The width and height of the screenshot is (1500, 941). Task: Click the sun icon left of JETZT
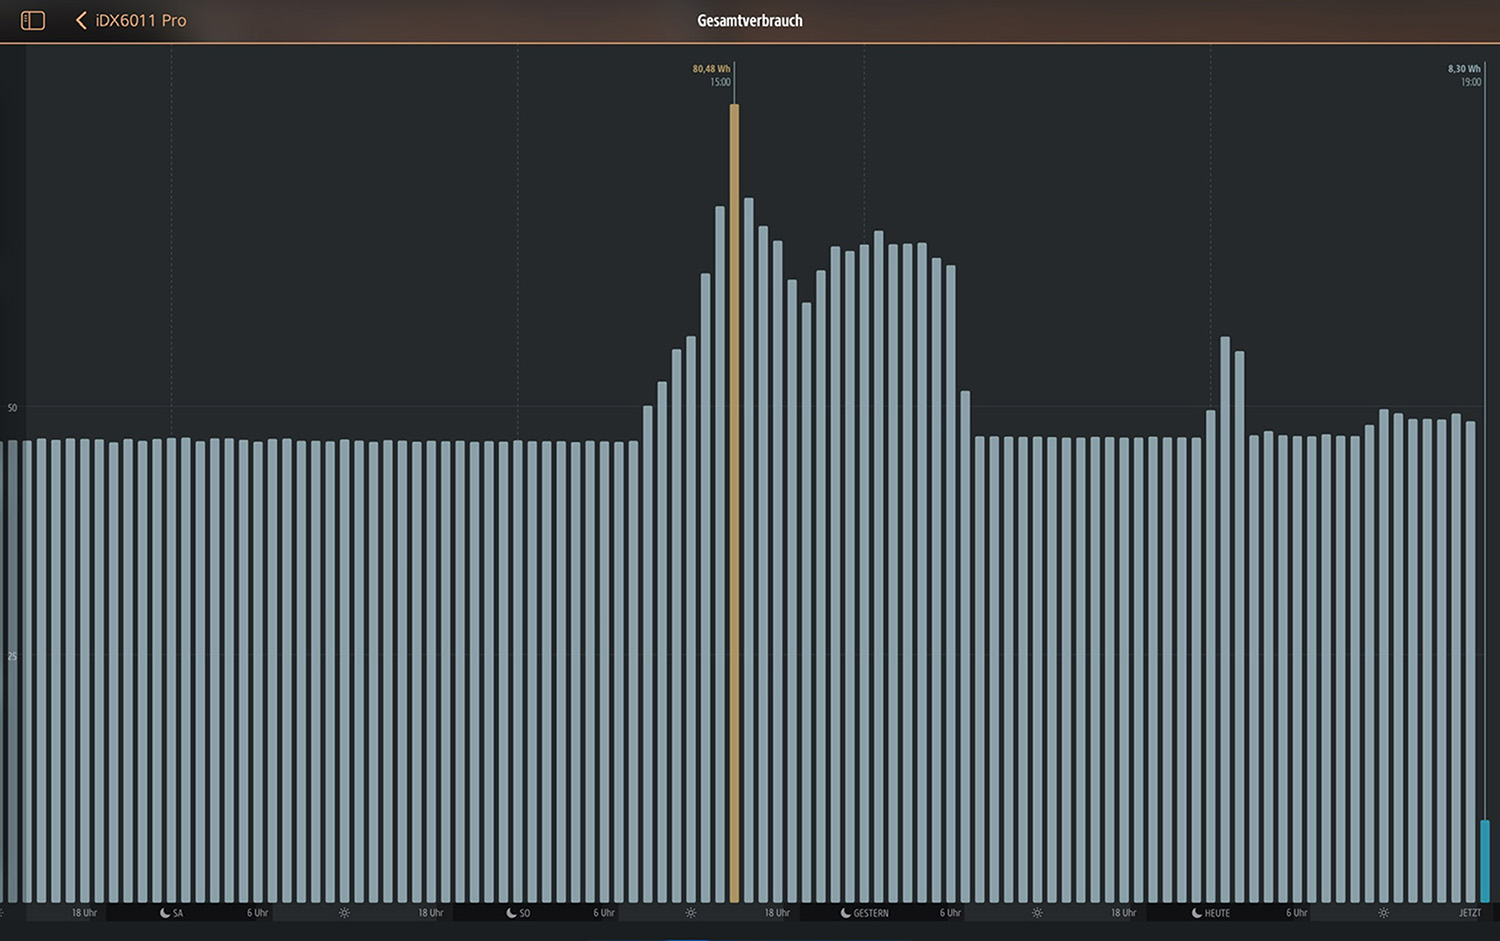pyautogui.click(x=1383, y=913)
